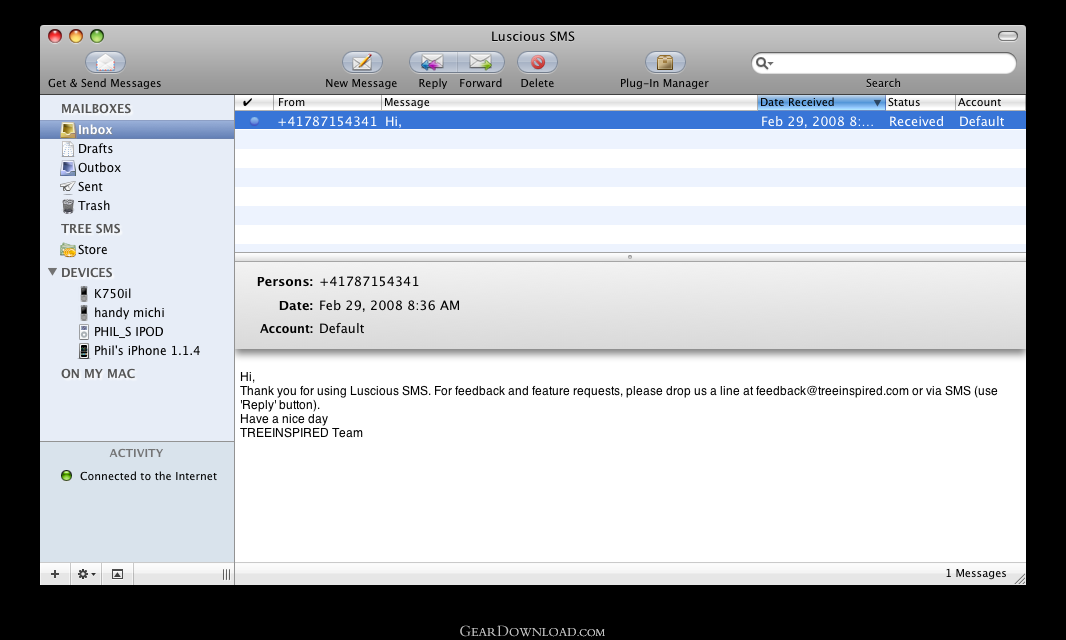Click the TREEINSPIRED Team signature line

(x=301, y=433)
